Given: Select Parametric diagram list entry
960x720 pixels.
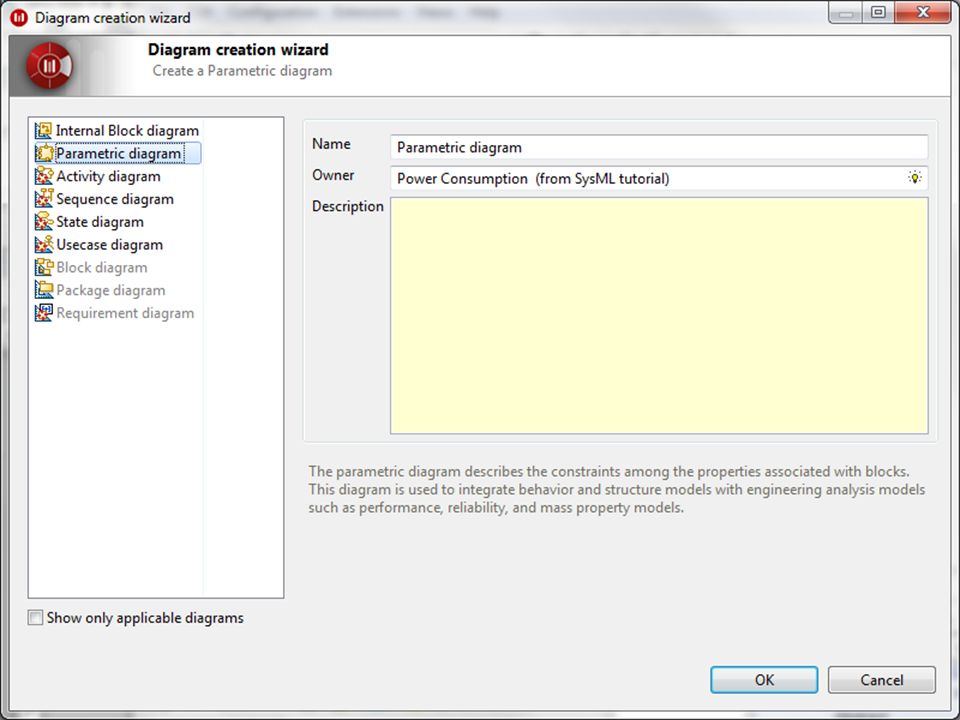Looking at the screenshot, I should tap(118, 153).
